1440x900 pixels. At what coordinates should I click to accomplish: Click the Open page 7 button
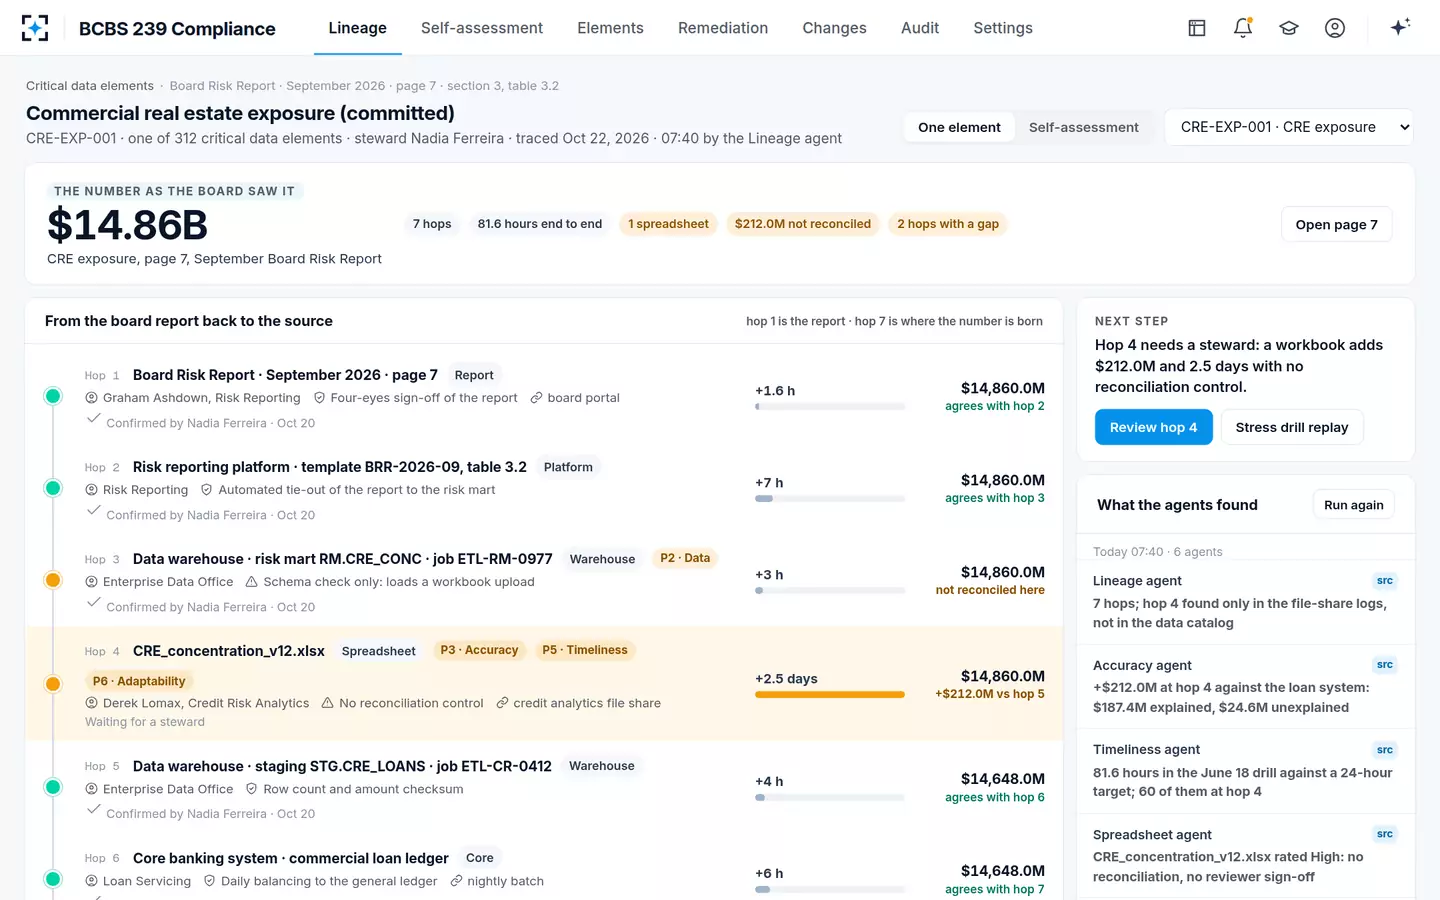(x=1336, y=224)
